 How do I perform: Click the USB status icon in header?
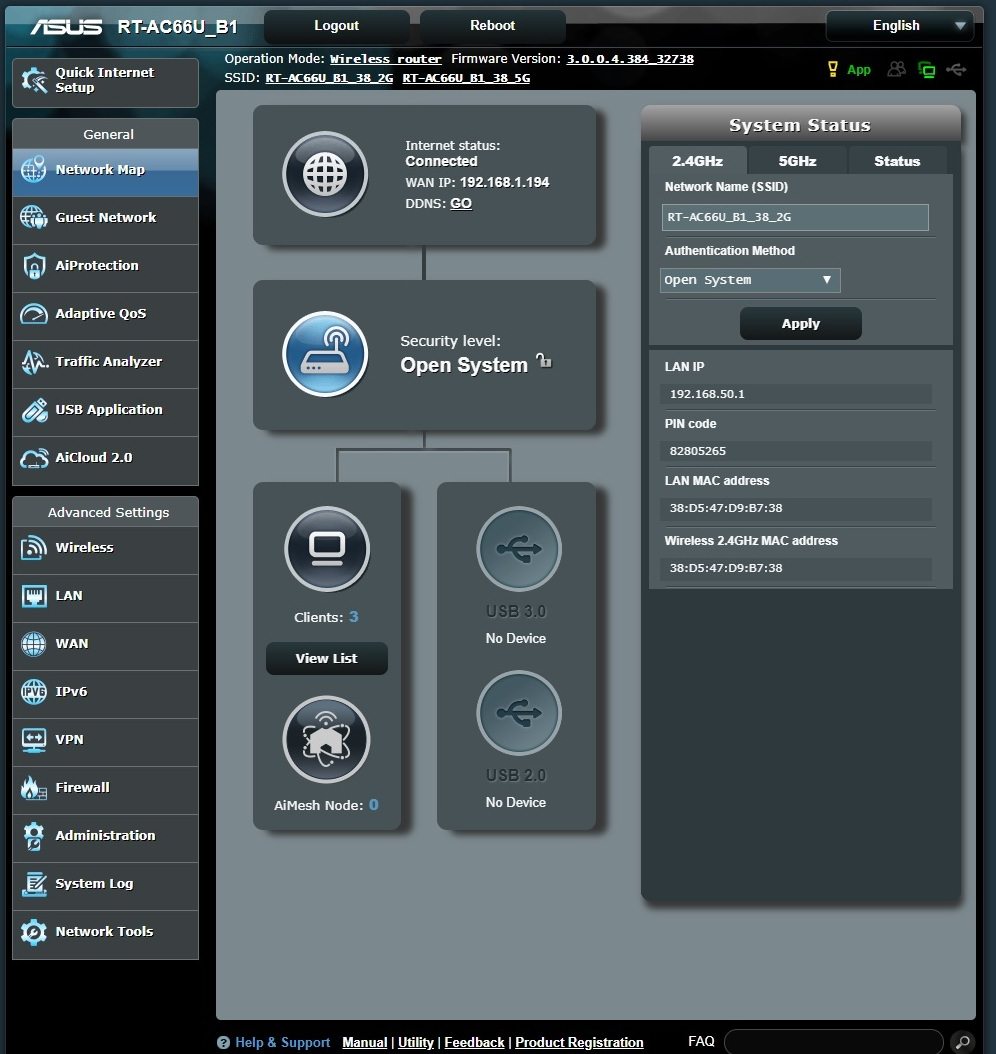point(956,69)
